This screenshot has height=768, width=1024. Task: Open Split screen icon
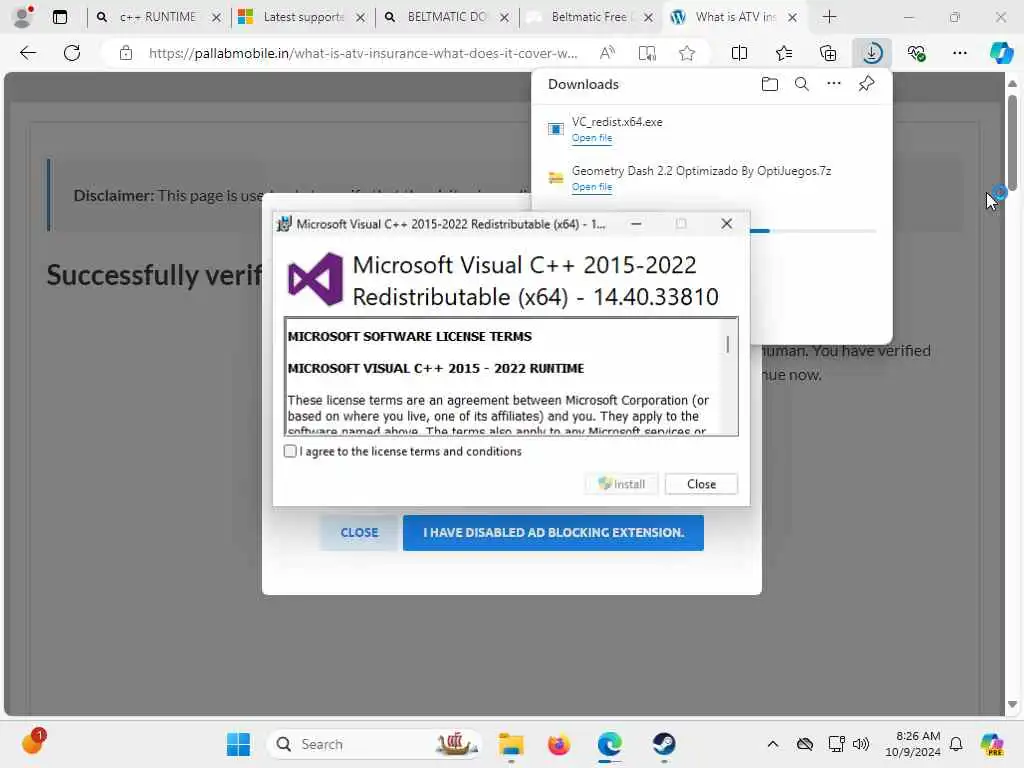[739, 53]
